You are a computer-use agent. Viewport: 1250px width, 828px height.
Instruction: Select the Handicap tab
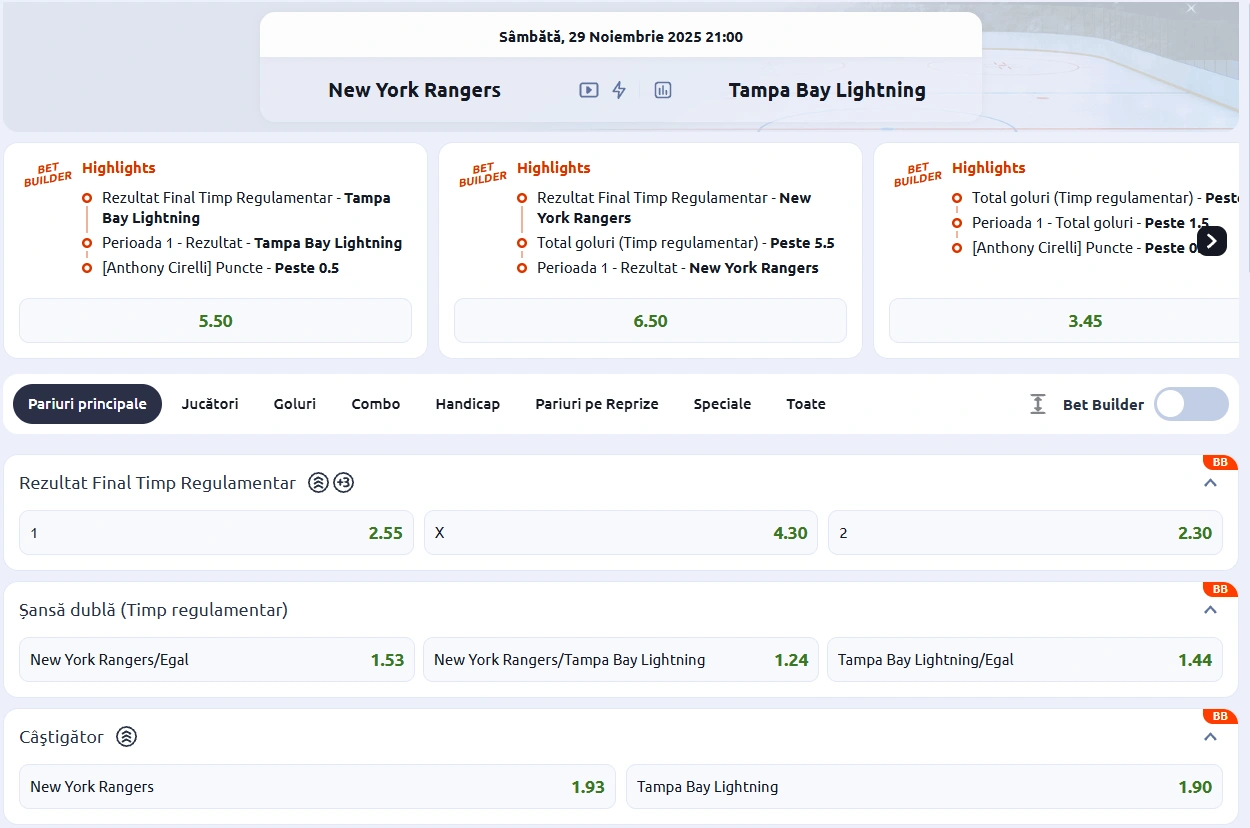point(467,404)
